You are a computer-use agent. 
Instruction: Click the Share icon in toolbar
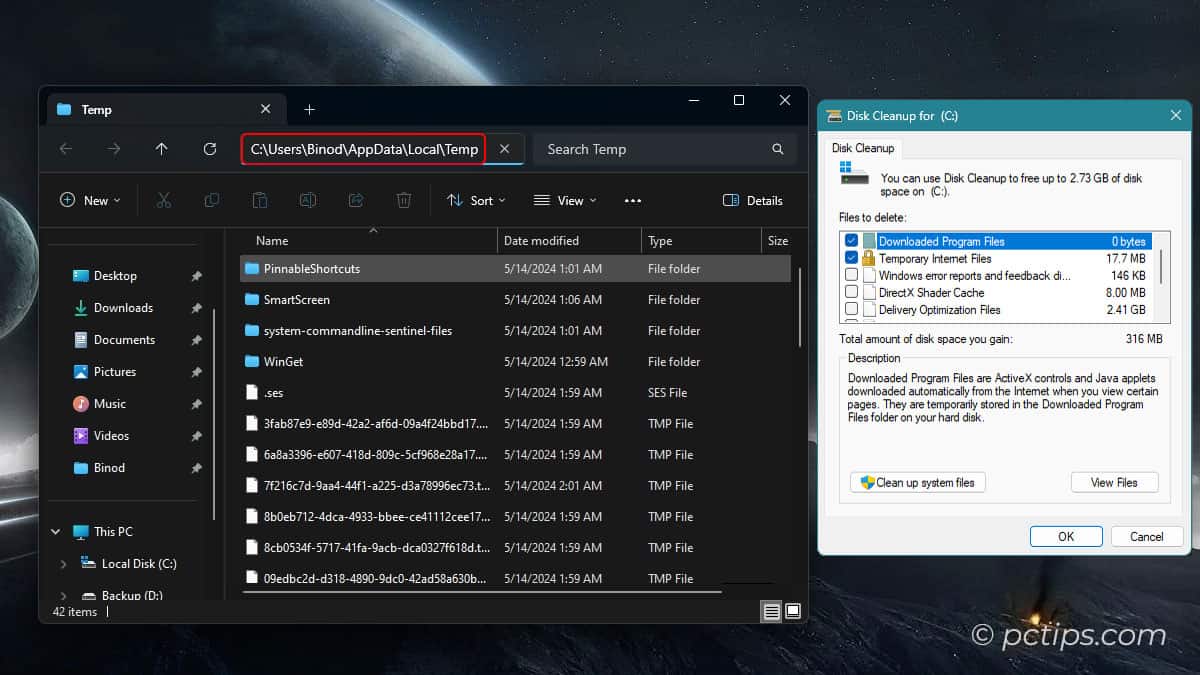click(356, 200)
